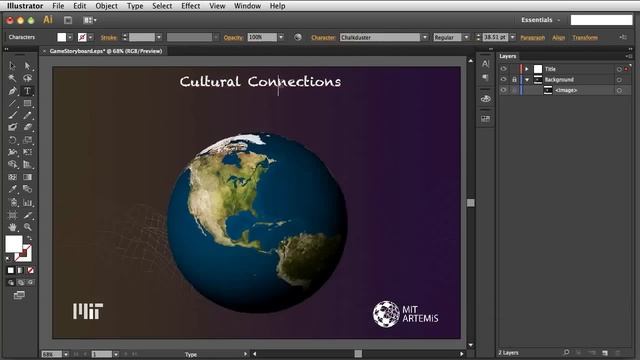Select the Shape Builder tool
This screenshot has height=360, width=640.
(x=12, y=164)
